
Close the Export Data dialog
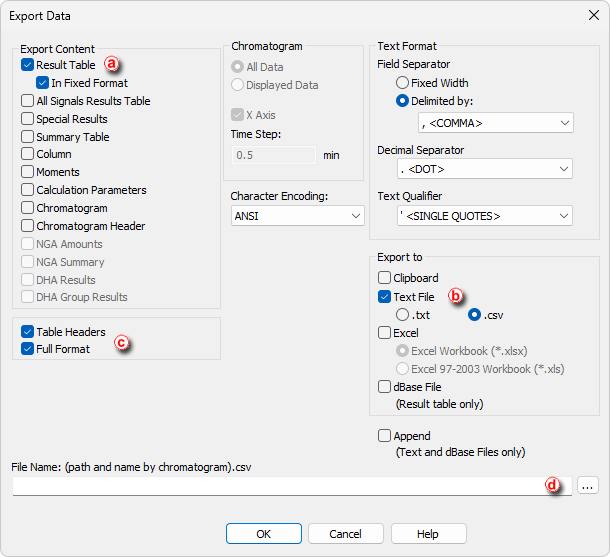tap(594, 16)
